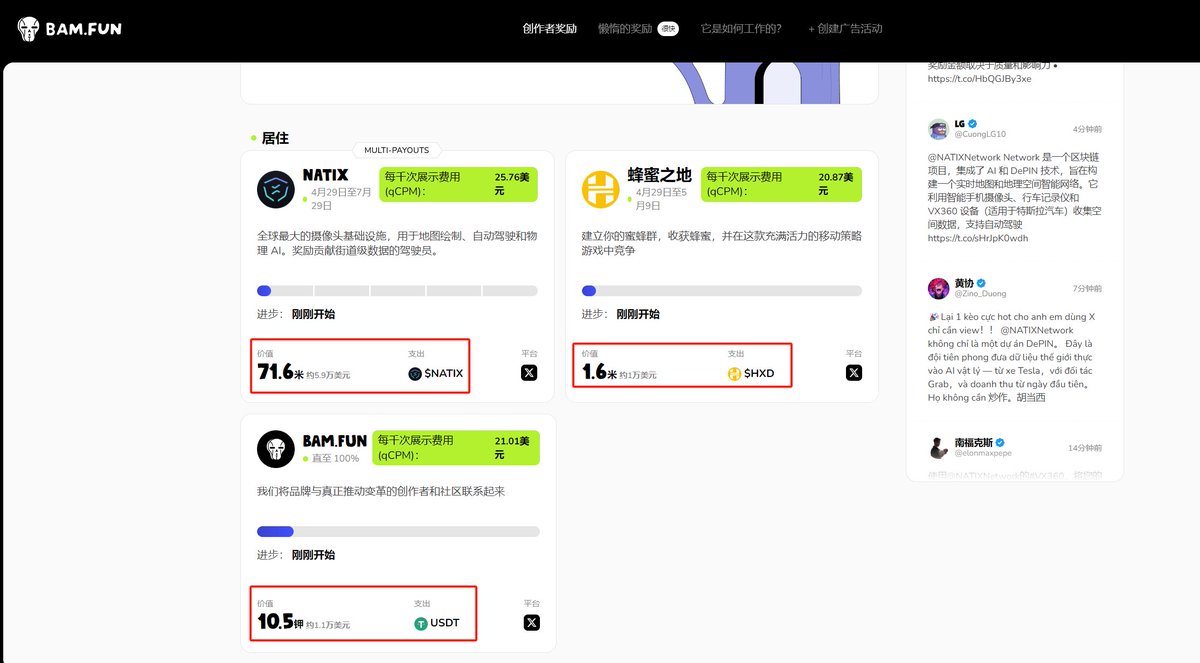1200x663 pixels.
Task: Open LG's profile avatar in the feed
Action: point(938,129)
